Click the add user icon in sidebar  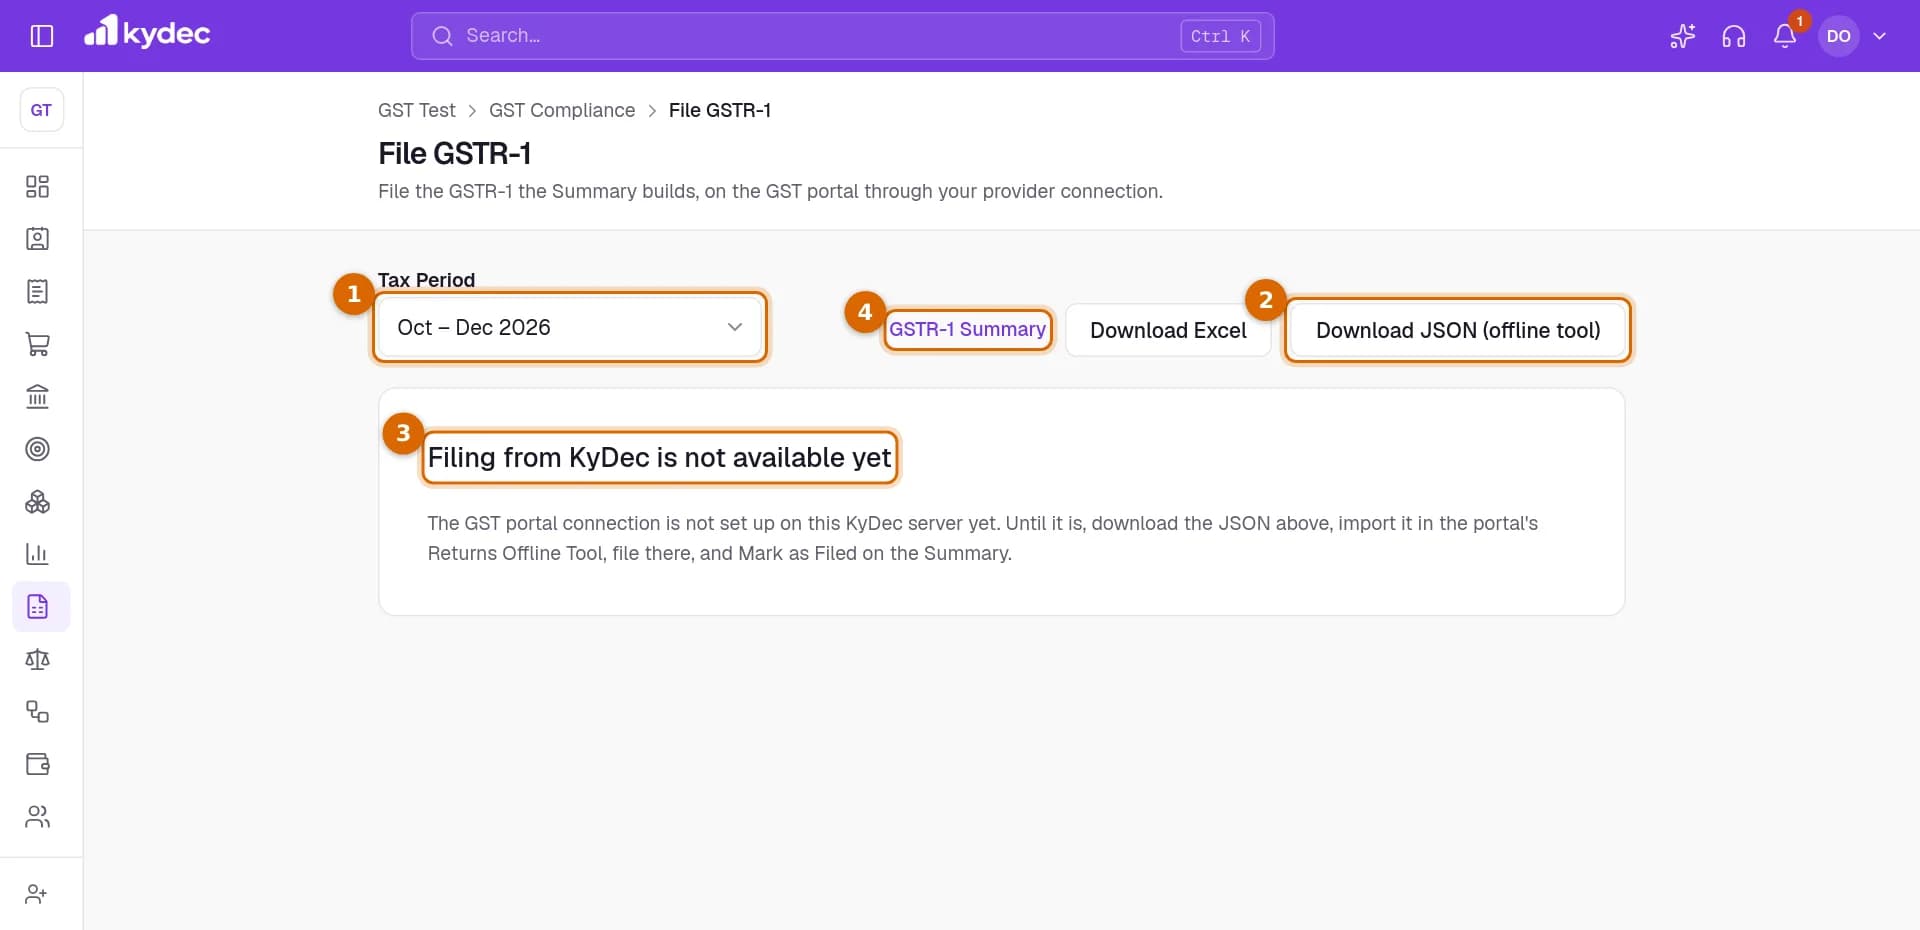pos(37,894)
